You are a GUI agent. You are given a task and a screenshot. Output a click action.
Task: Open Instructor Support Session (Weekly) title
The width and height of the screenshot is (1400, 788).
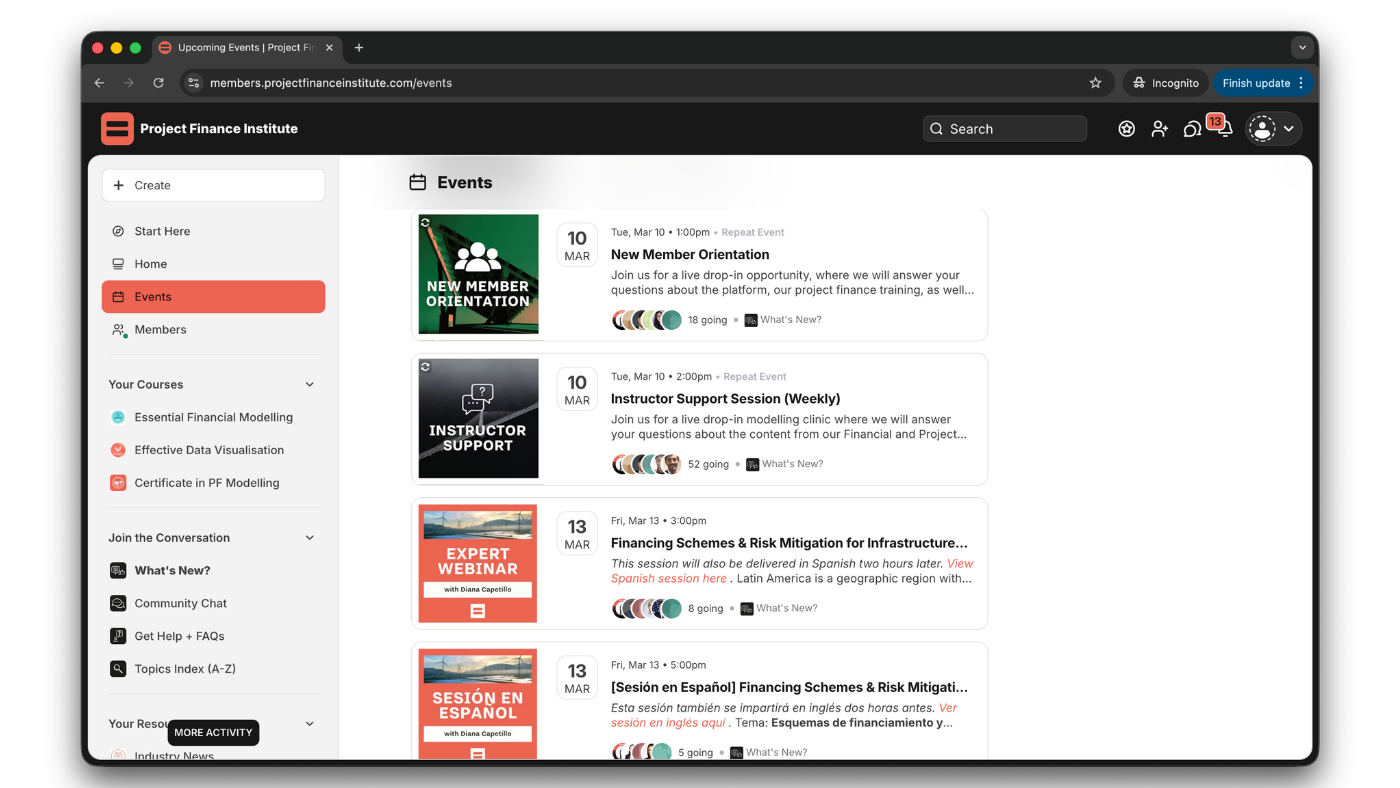725,399
